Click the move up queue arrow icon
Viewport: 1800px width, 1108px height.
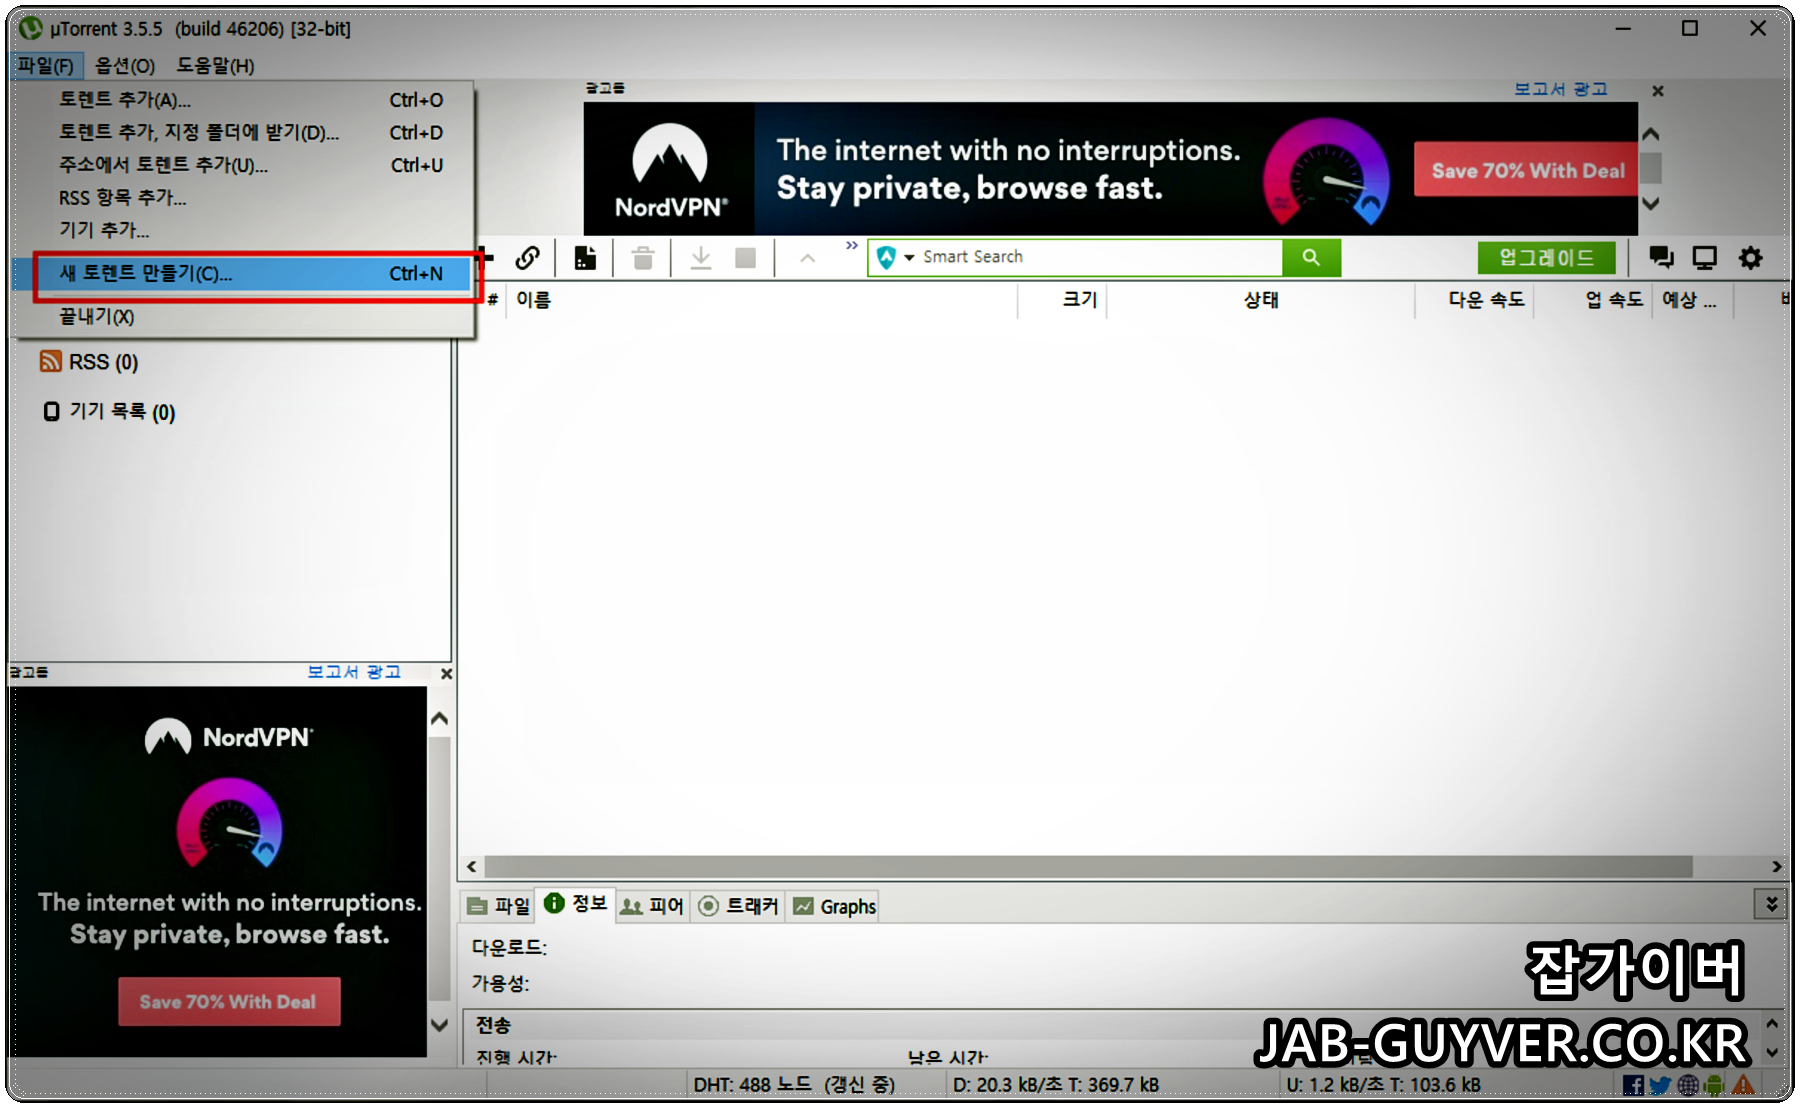[808, 259]
